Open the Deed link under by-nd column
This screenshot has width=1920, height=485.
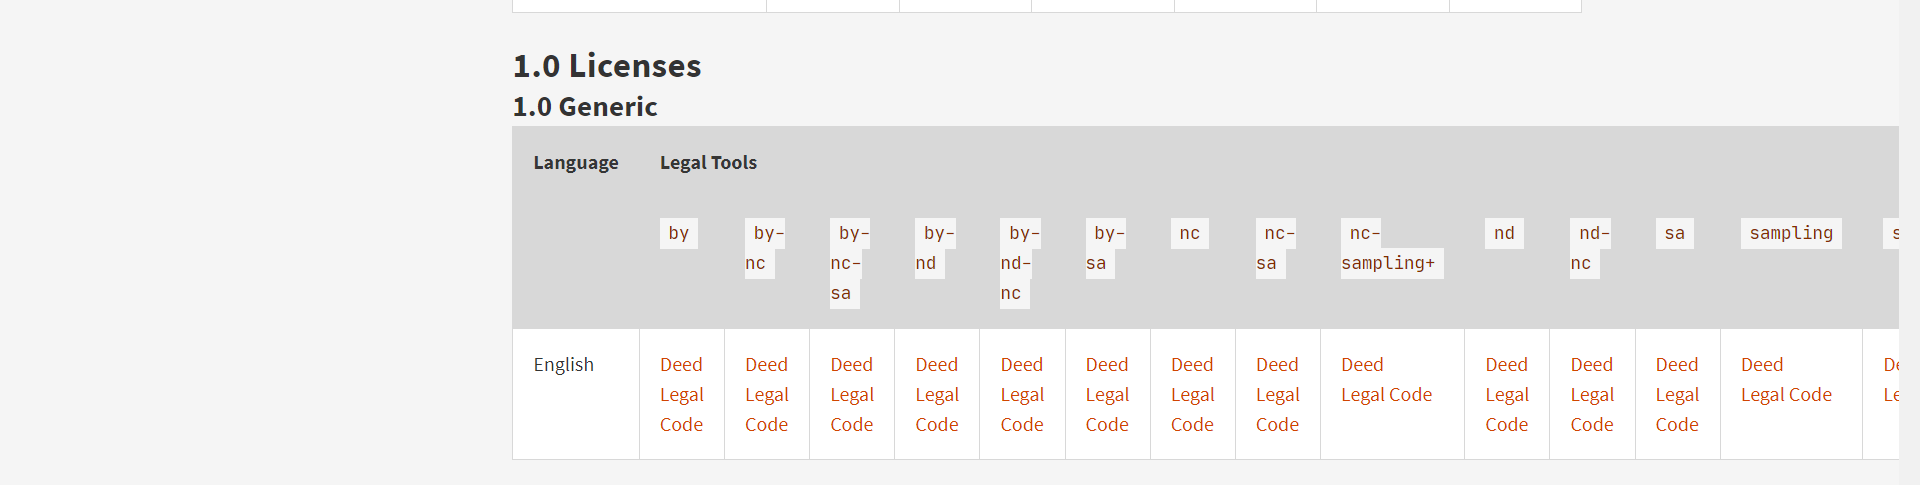tap(936, 365)
